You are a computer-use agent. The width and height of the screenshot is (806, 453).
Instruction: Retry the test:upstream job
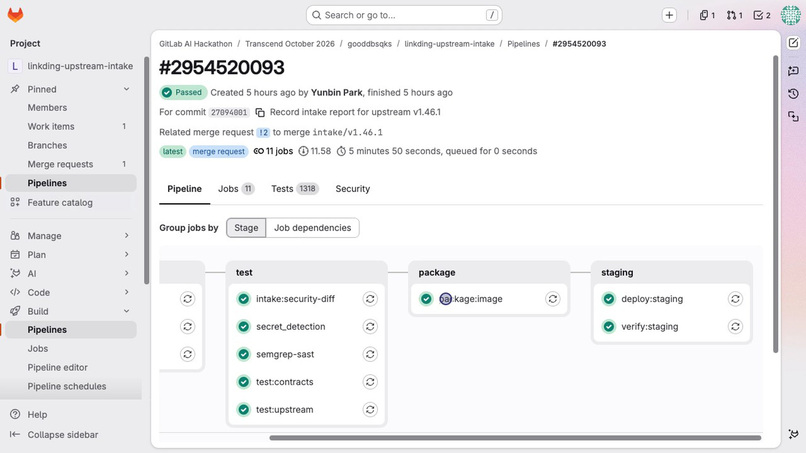click(x=370, y=410)
